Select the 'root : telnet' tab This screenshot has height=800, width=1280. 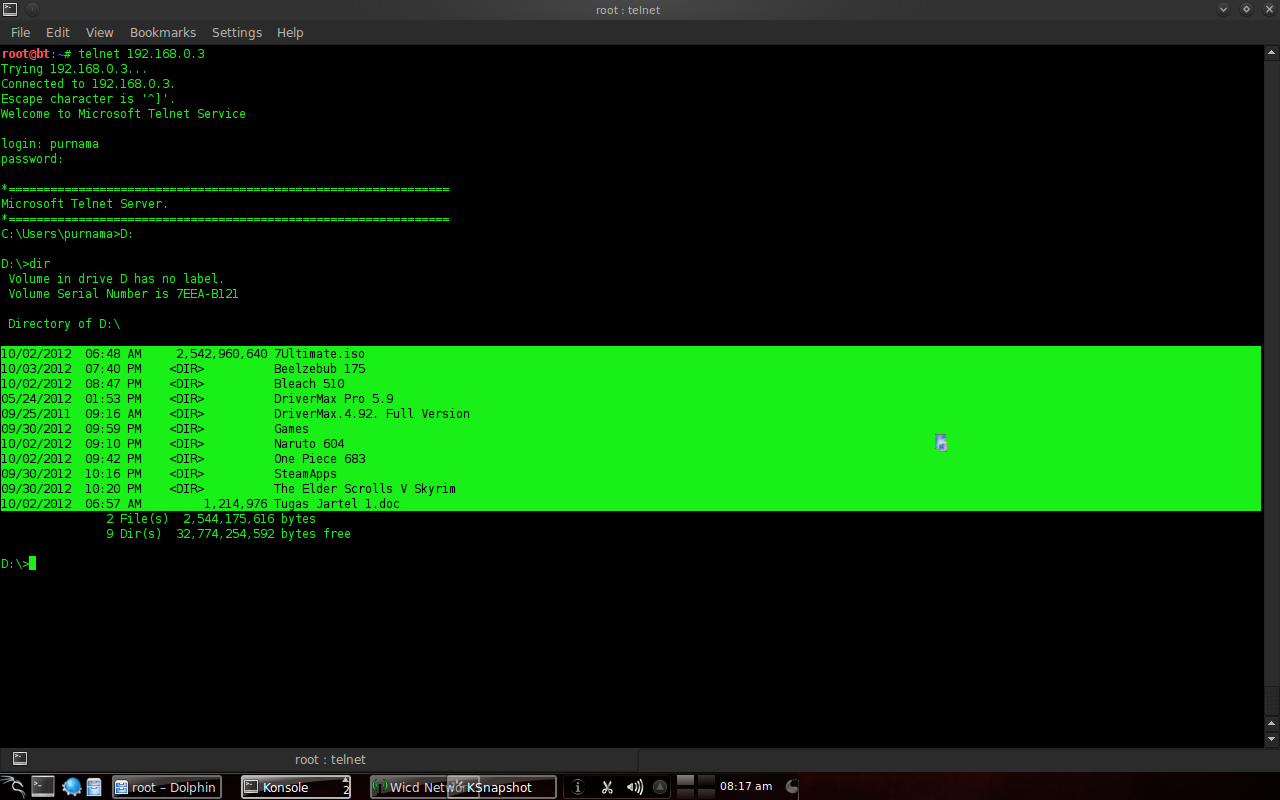(330, 759)
